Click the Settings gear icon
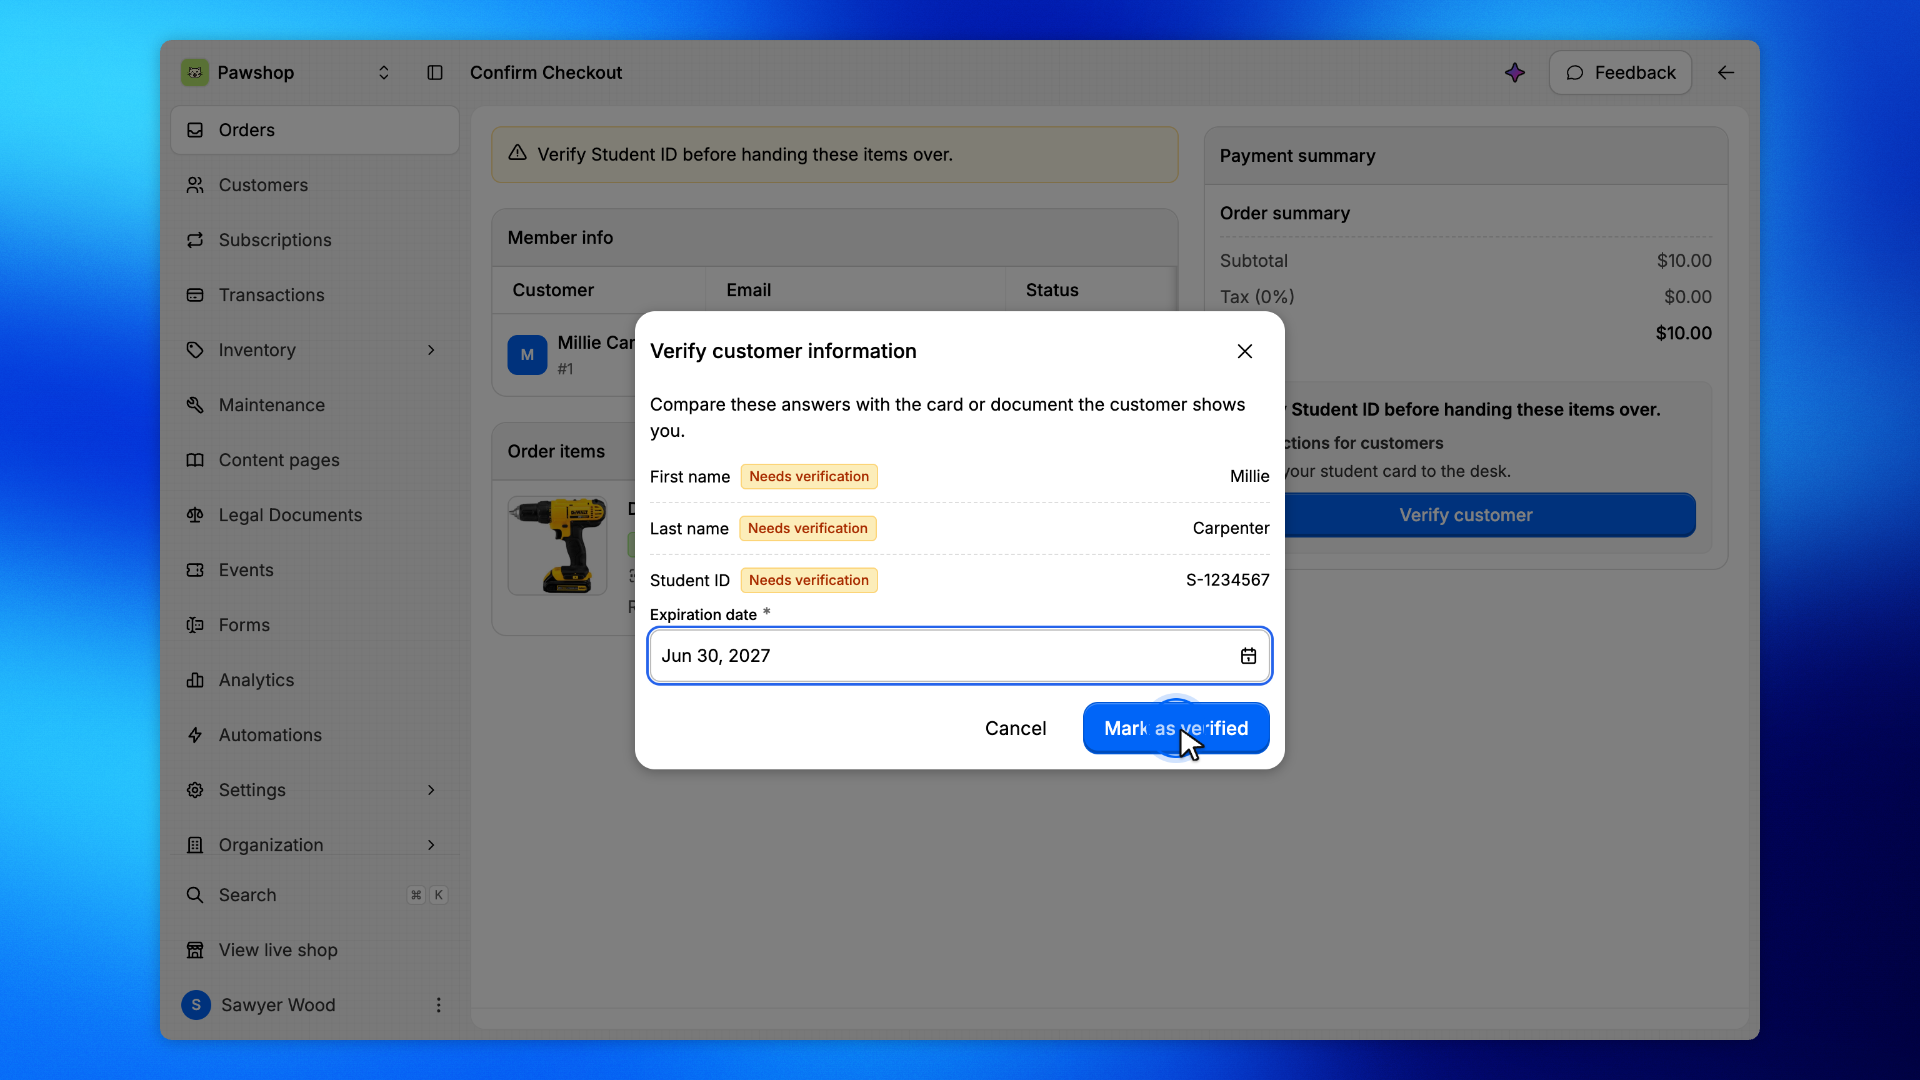 pyautogui.click(x=195, y=790)
